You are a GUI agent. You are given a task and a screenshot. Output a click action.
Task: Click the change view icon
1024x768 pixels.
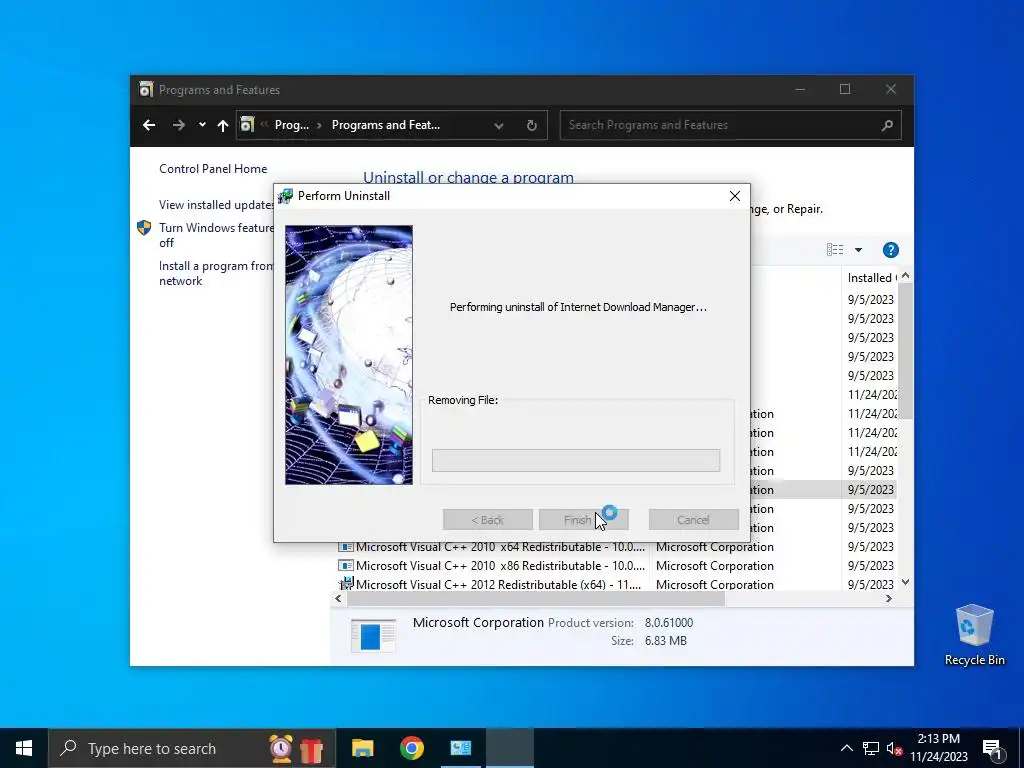coord(835,249)
